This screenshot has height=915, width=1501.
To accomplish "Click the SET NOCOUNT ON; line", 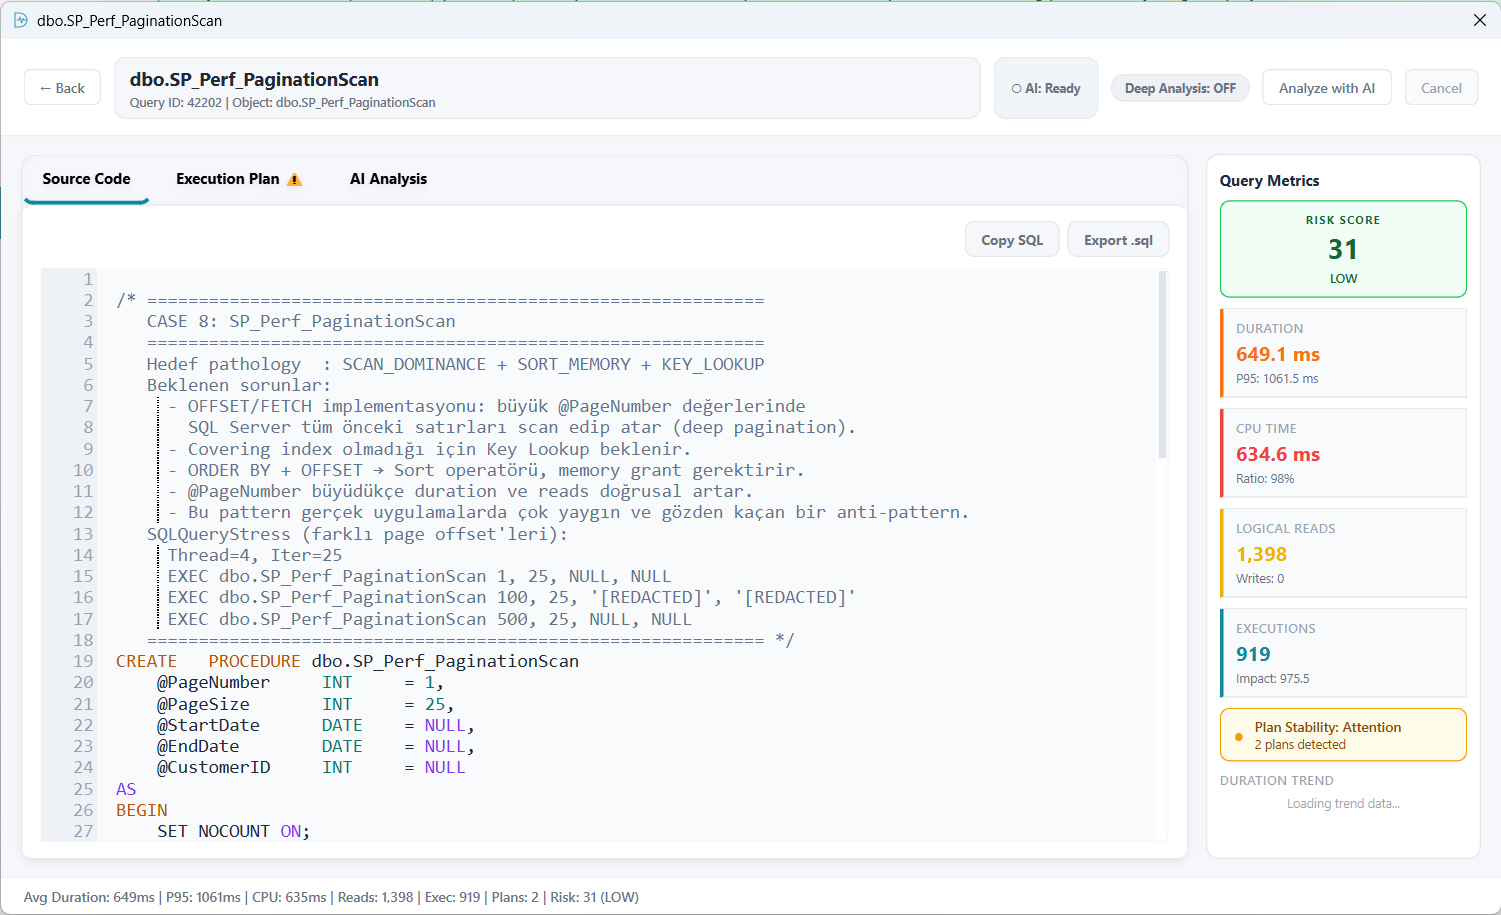I will coord(233,831).
